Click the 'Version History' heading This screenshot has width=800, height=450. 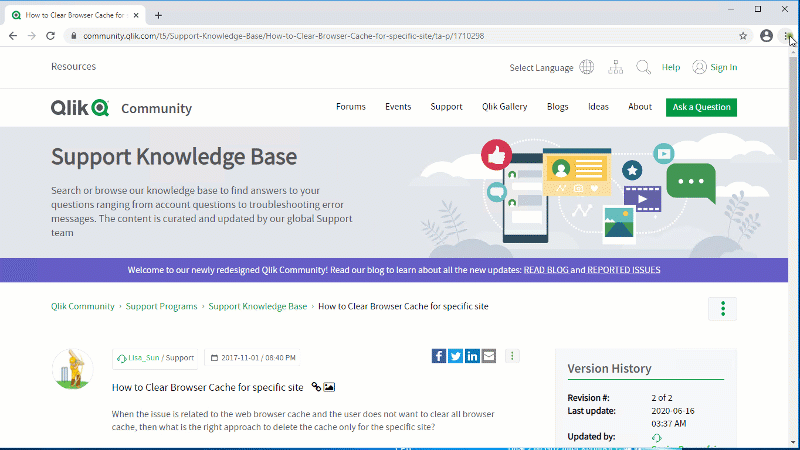(x=609, y=368)
